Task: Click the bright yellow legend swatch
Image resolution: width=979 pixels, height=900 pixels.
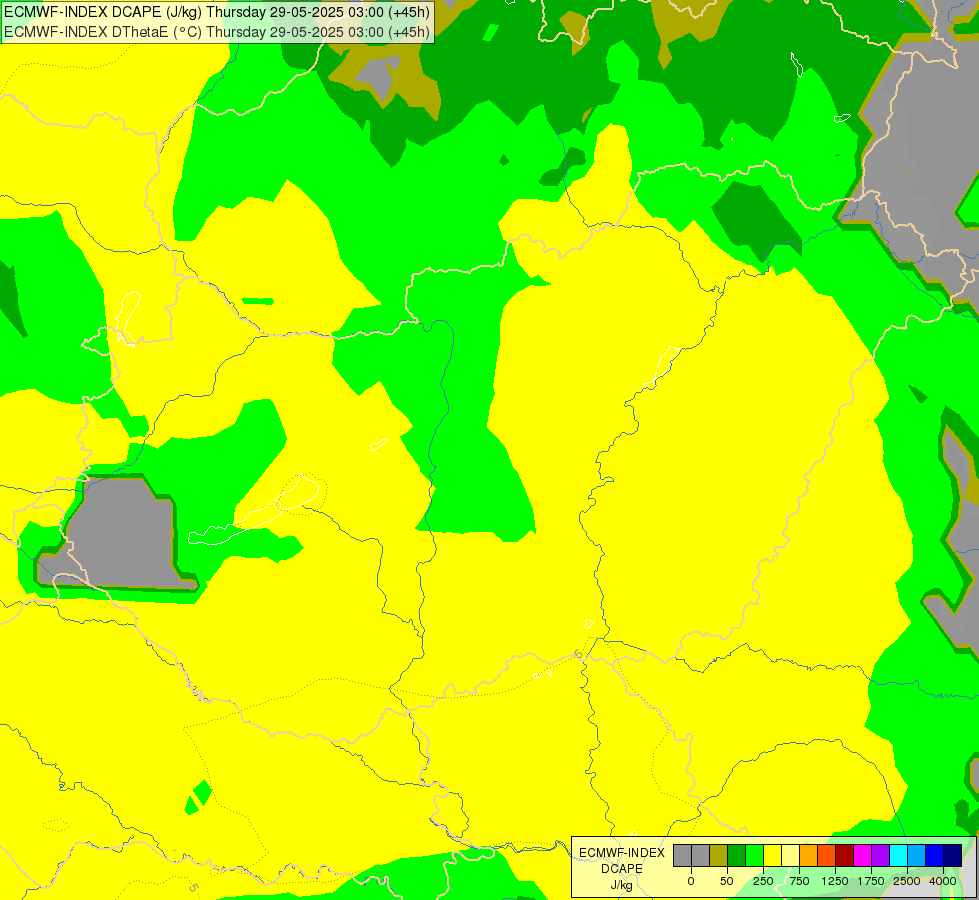Action: 772,856
